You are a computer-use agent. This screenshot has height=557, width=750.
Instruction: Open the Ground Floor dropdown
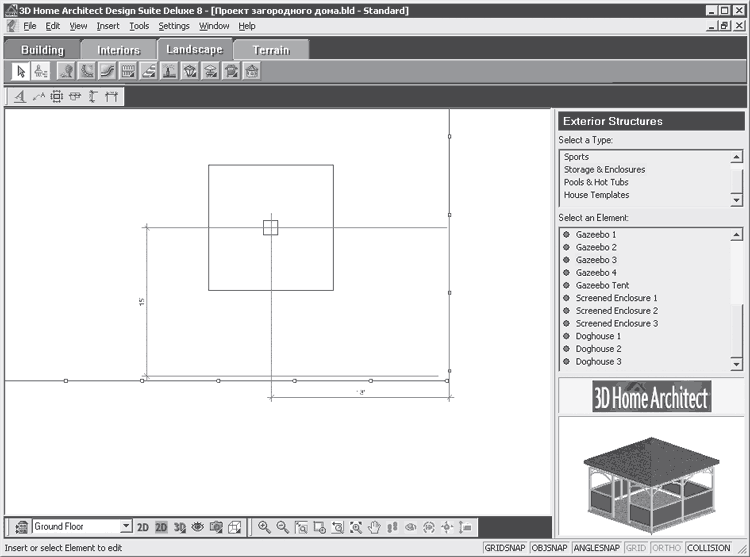[125, 526]
